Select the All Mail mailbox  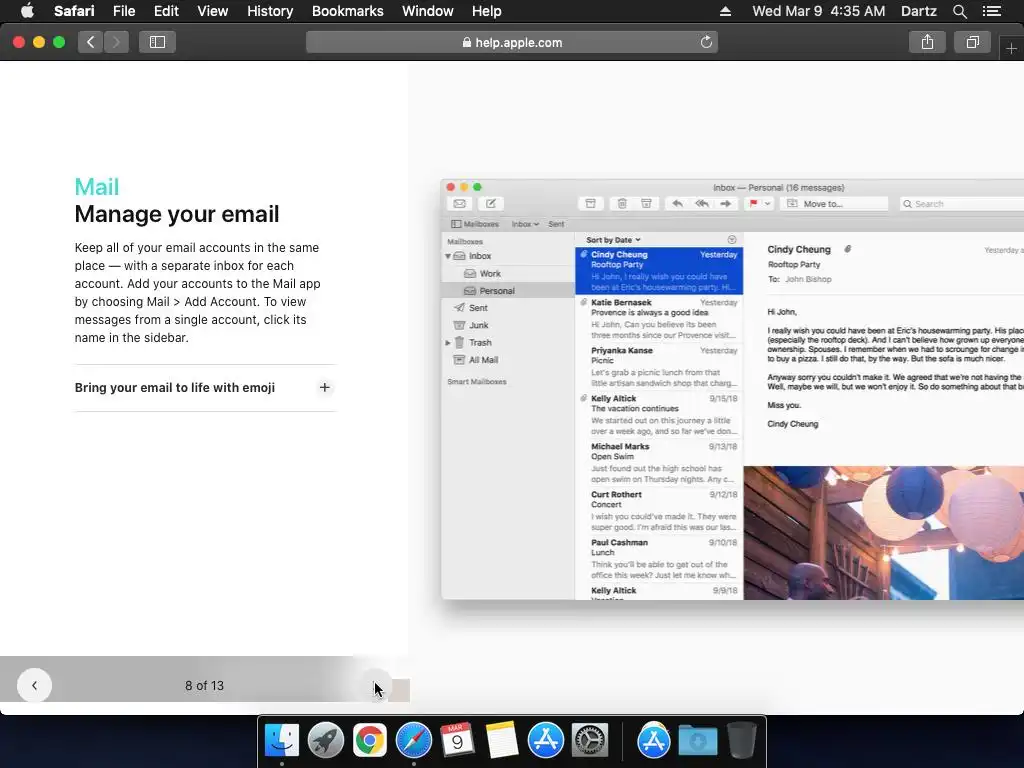point(507,360)
